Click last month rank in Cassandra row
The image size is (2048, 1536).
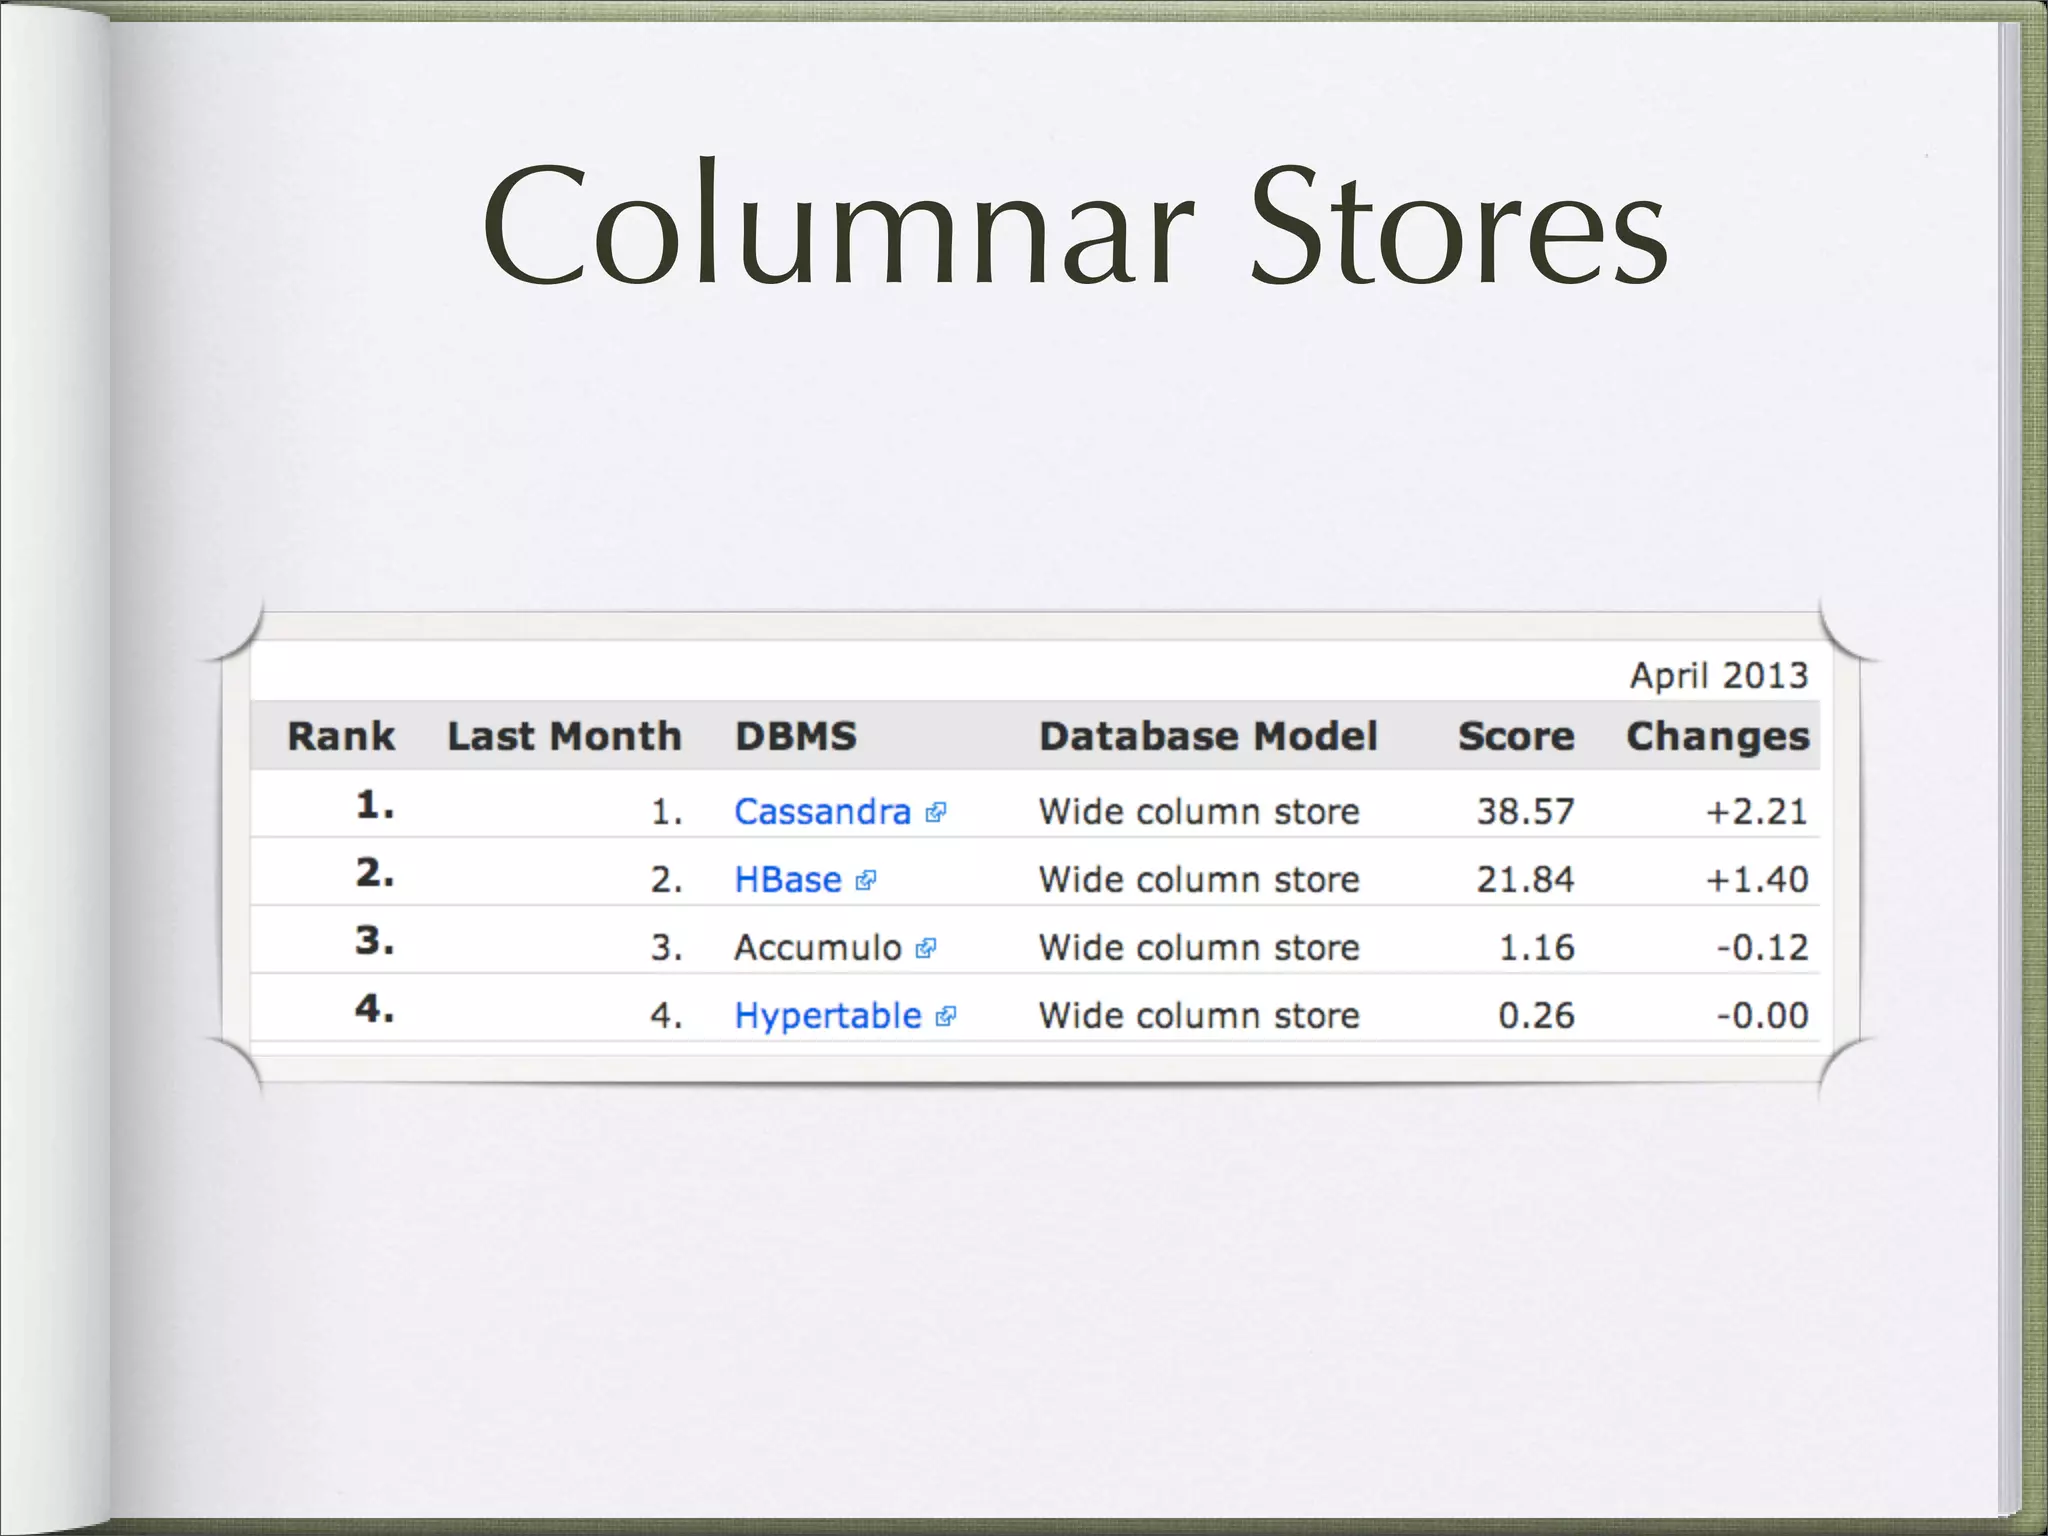pos(667,811)
